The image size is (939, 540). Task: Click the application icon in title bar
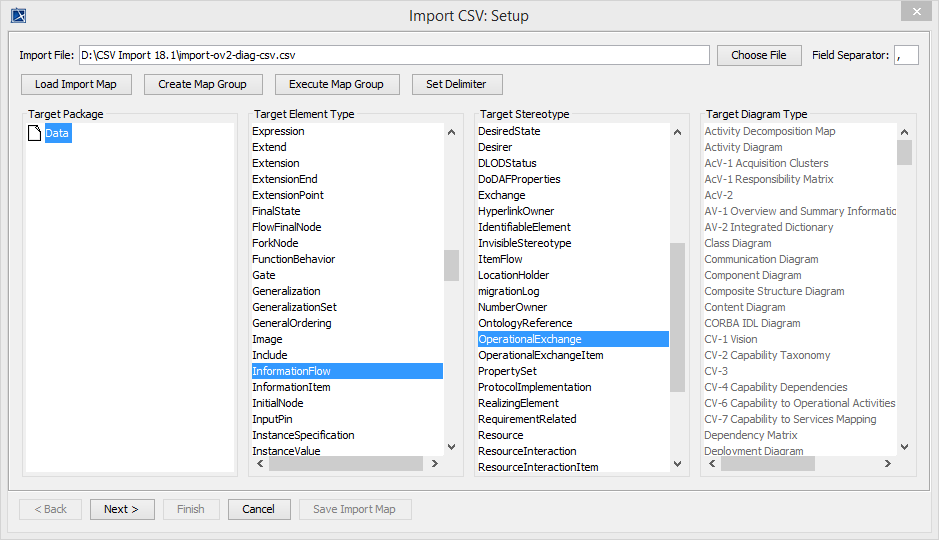coord(18,15)
